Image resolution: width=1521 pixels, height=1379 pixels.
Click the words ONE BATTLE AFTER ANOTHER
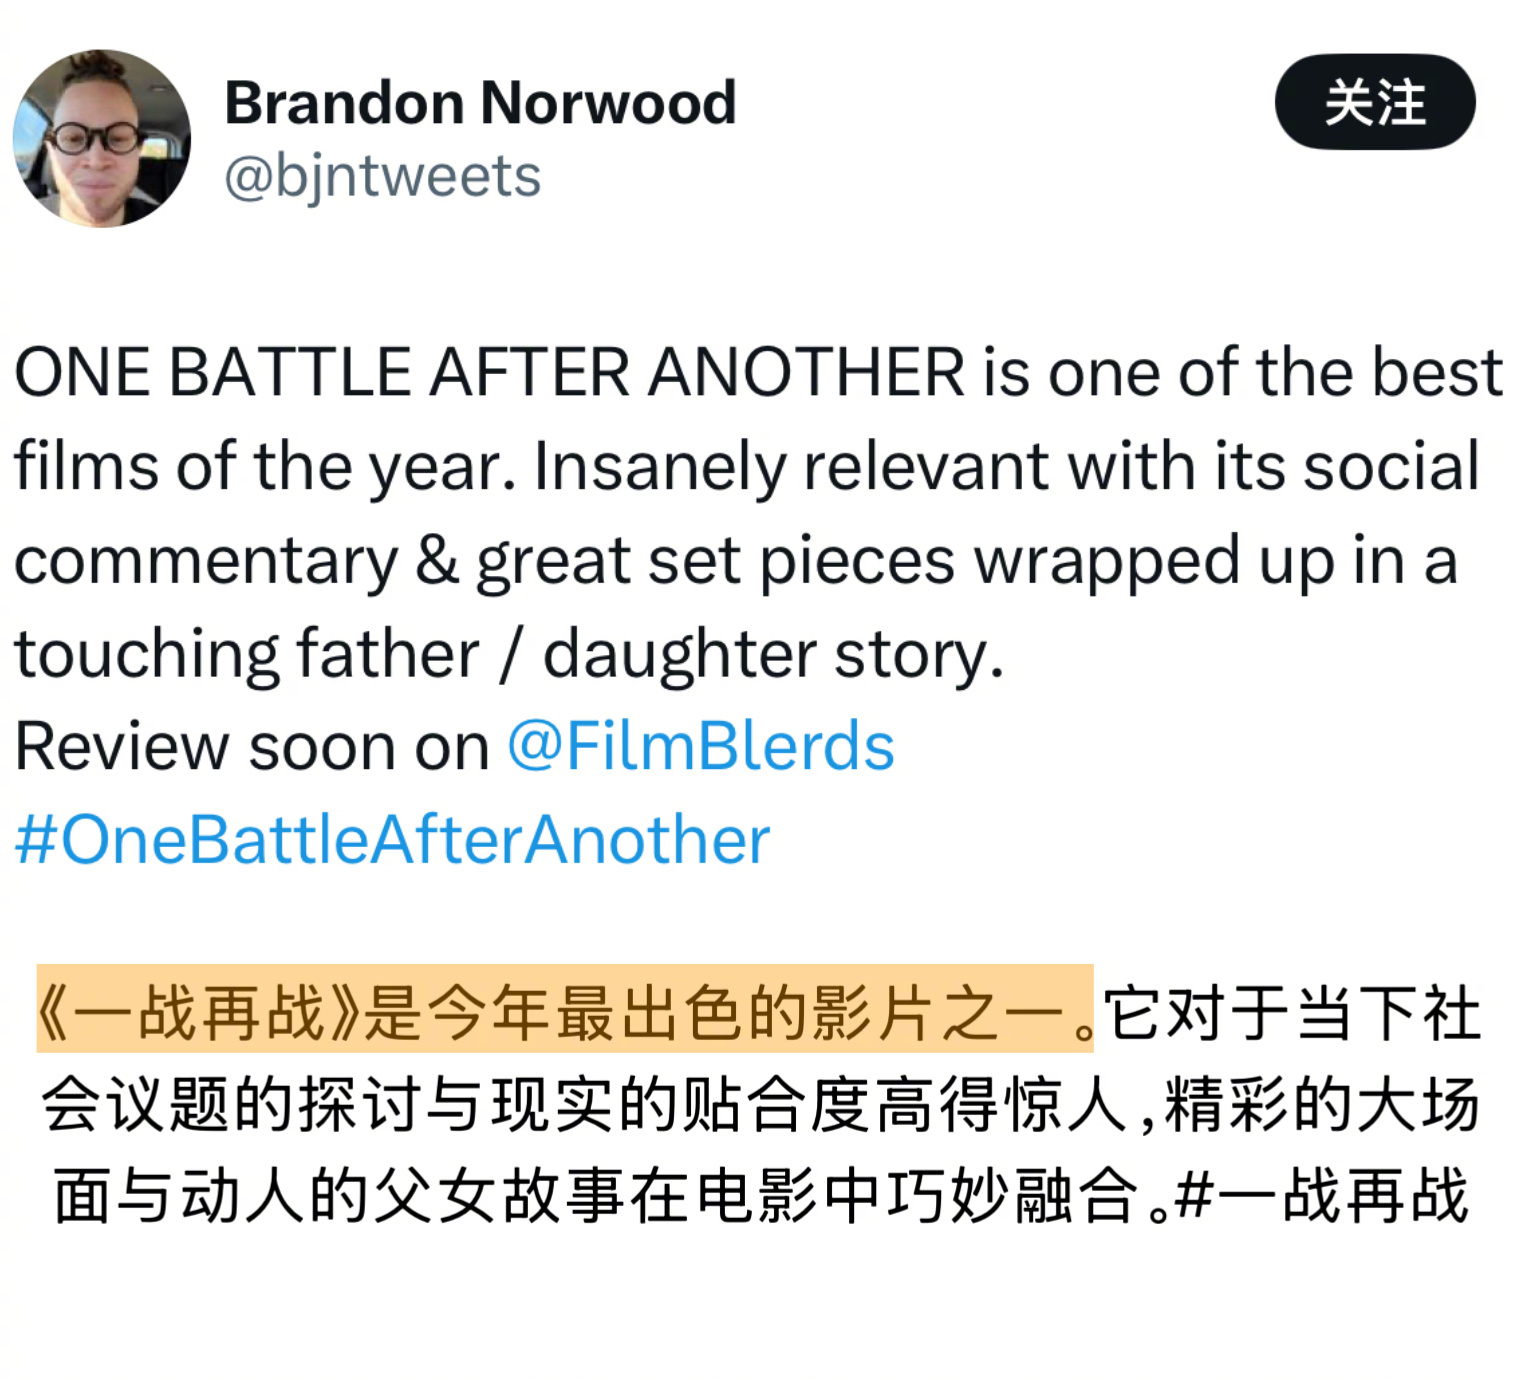(489, 372)
